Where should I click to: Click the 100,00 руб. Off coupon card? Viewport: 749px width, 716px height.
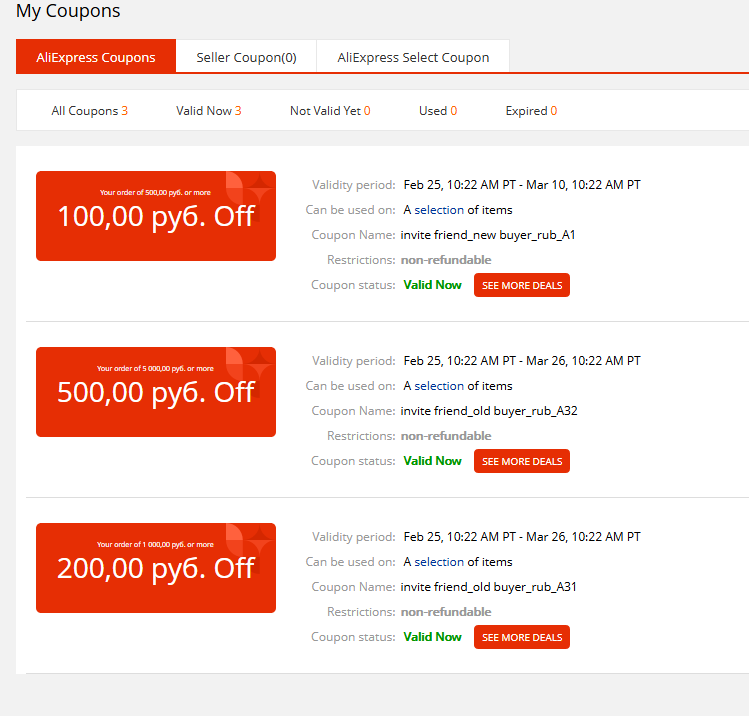(x=156, y=216)
